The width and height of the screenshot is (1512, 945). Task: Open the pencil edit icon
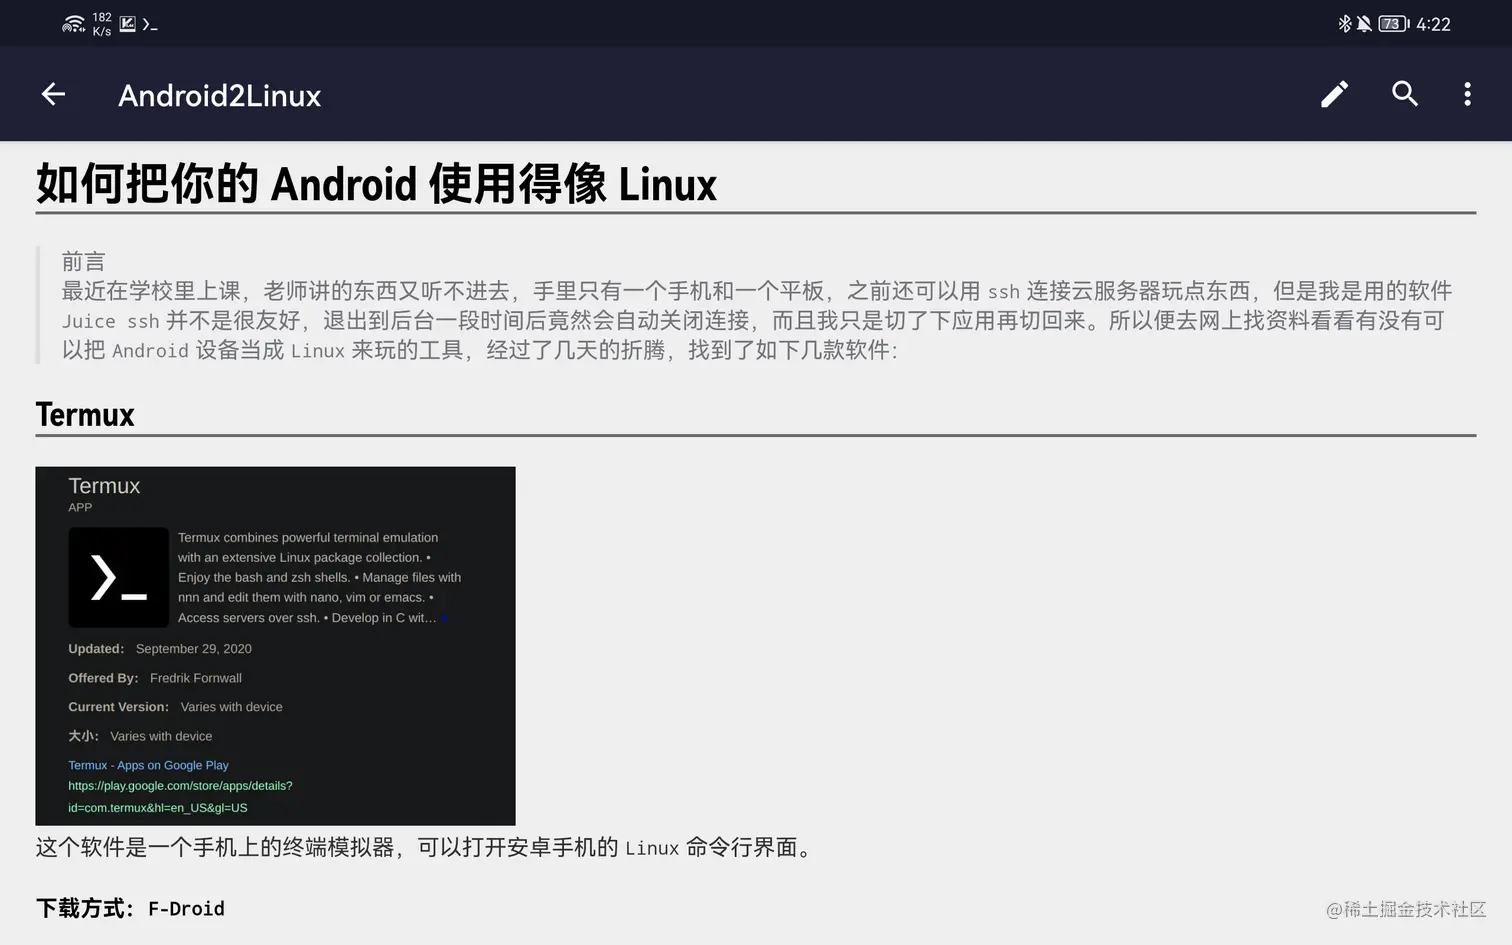click(x=1334, y=94)
